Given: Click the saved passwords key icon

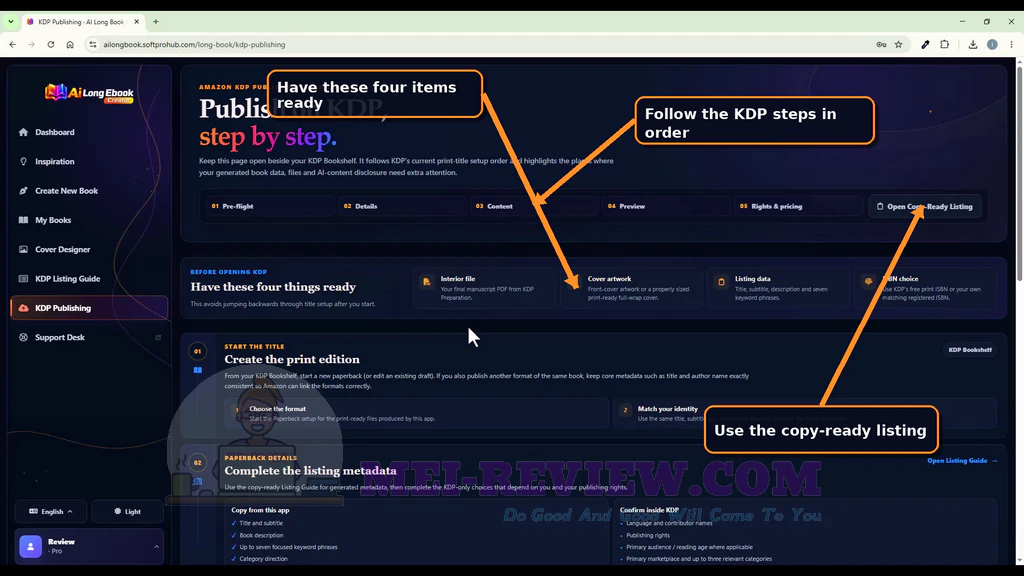Looking at the screenshot, I should 881,44.
